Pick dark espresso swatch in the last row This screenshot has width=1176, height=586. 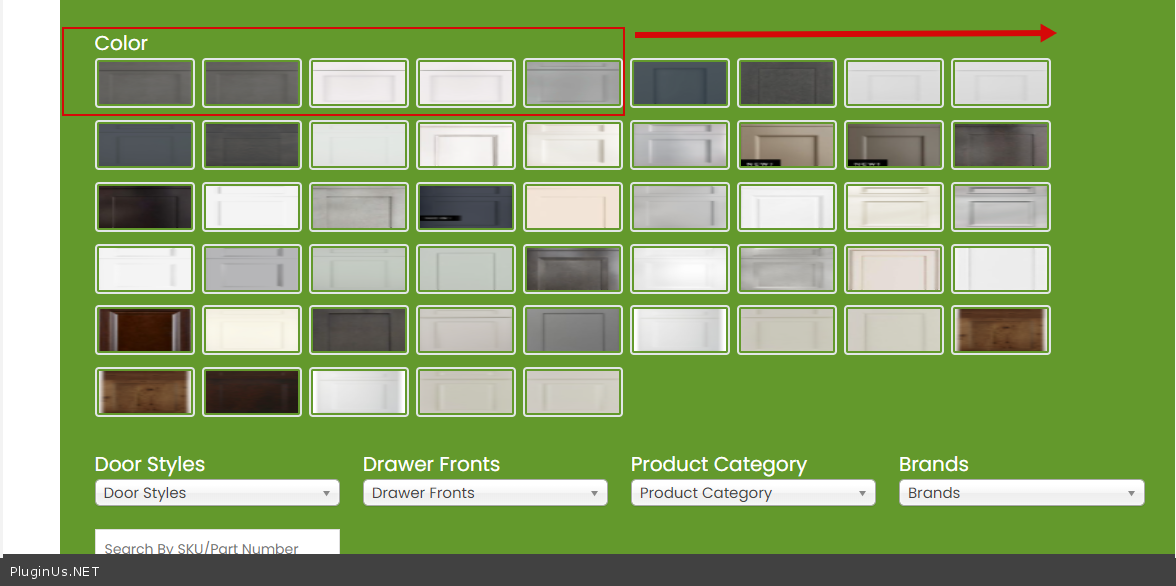click(x=252, y=392)
